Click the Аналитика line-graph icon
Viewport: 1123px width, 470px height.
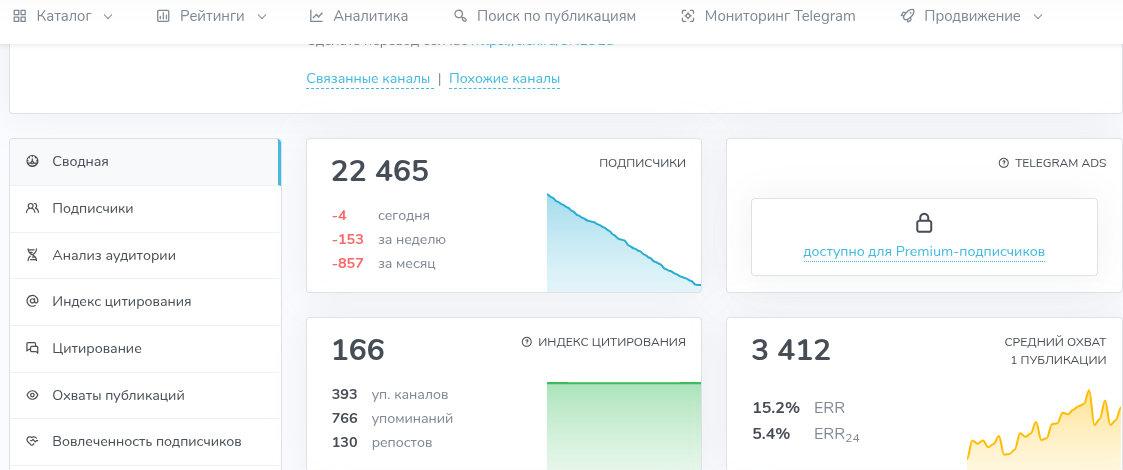click(316, 16)
